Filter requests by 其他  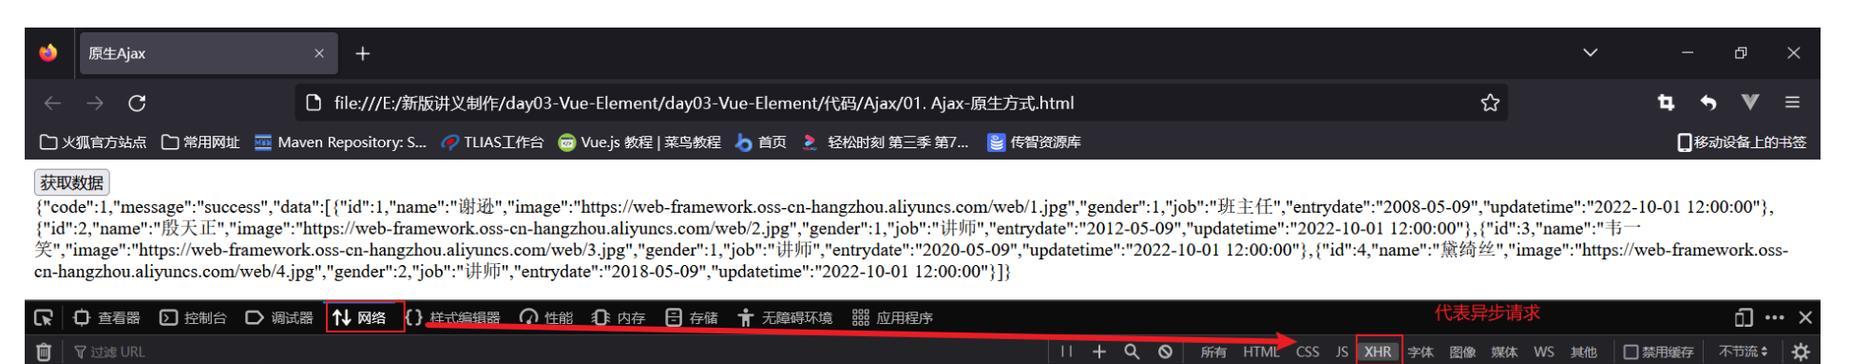click(x=1583, y=352)
